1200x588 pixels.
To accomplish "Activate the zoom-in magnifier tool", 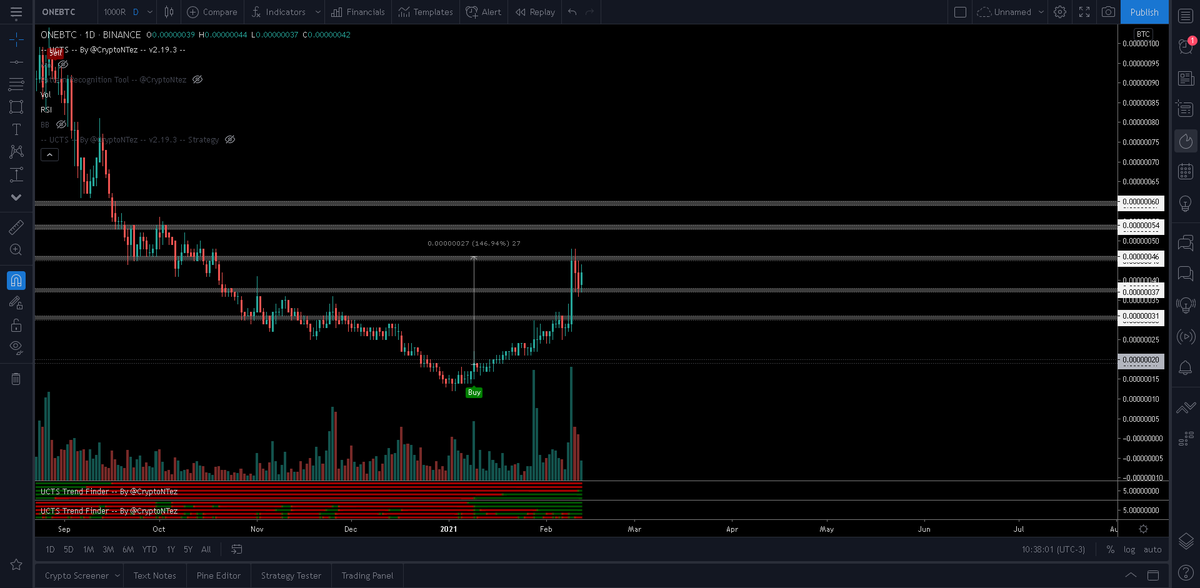I will 15,249.
